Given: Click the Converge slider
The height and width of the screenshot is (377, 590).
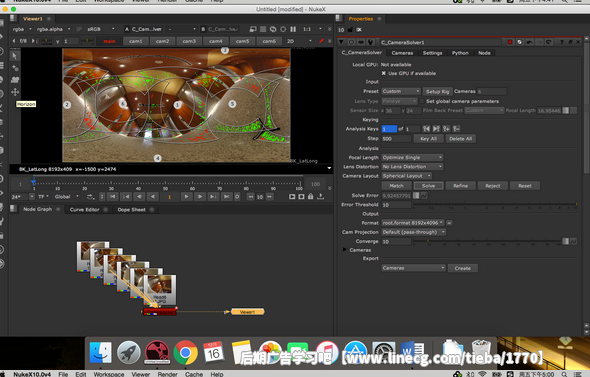Looking at the screenshot, I should [487, 241].
